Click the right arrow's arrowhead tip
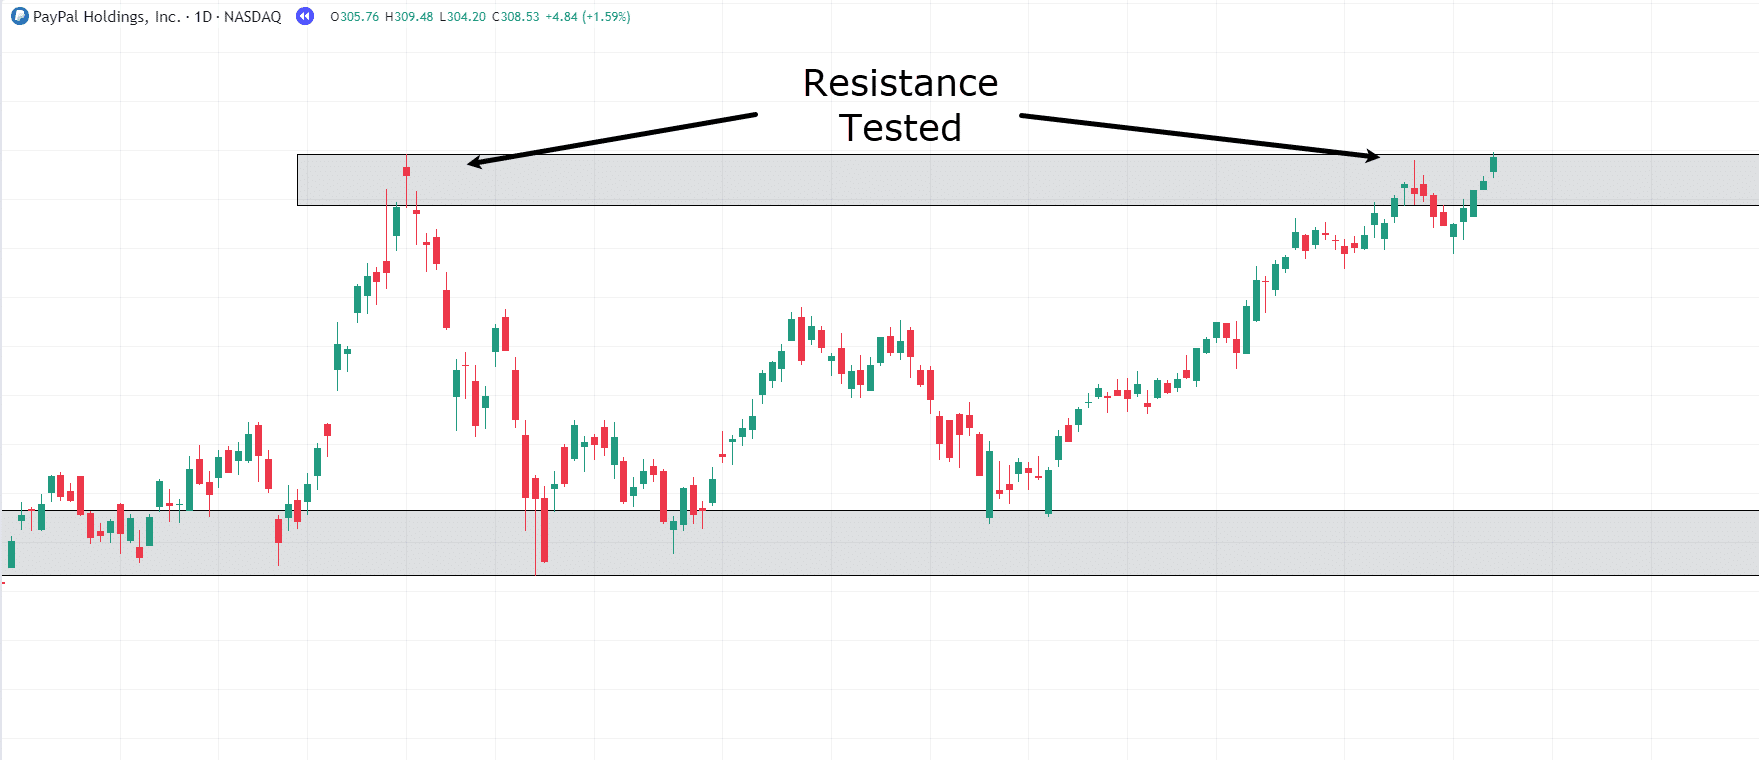1759x760 pixels. coord(1377,156)
